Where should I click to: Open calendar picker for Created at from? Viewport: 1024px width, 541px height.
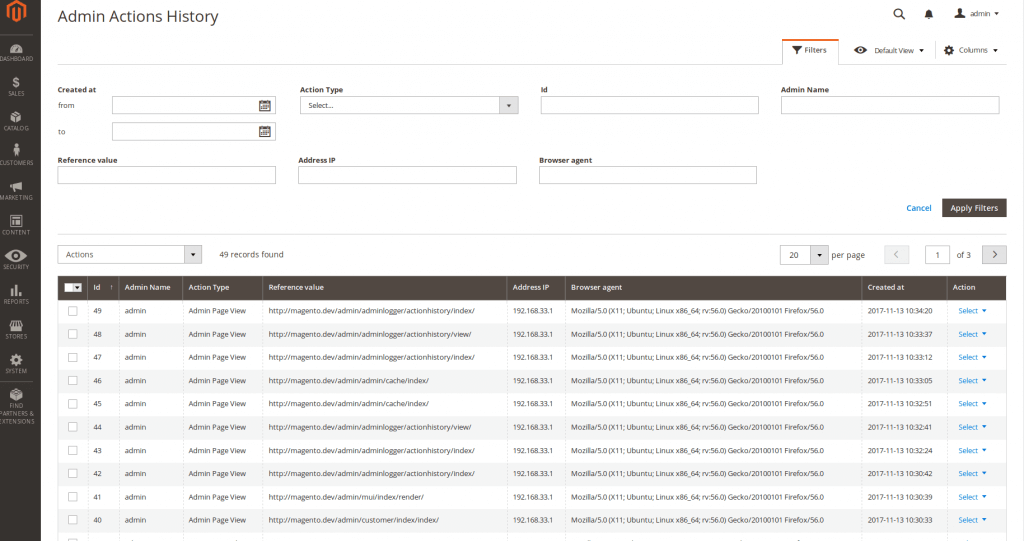[265, 105]
